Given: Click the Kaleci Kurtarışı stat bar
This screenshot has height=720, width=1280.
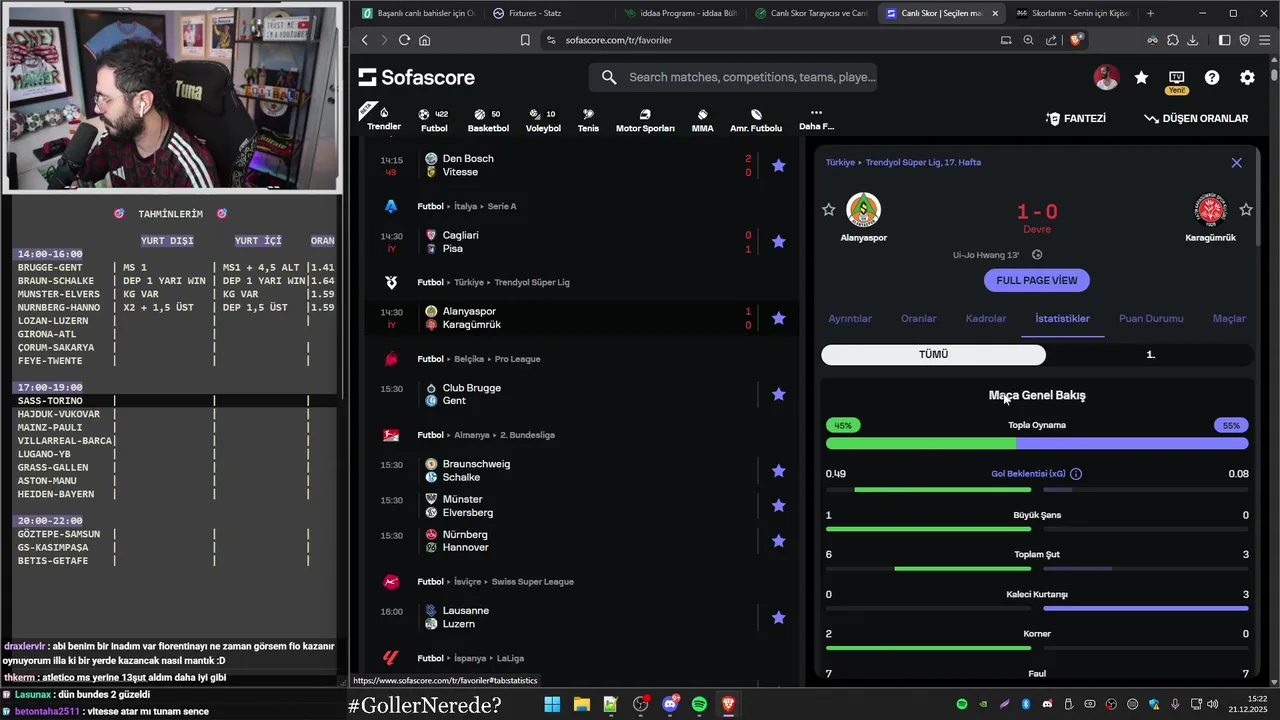Looking at the screenshot, I should [x=1037, y=608].
